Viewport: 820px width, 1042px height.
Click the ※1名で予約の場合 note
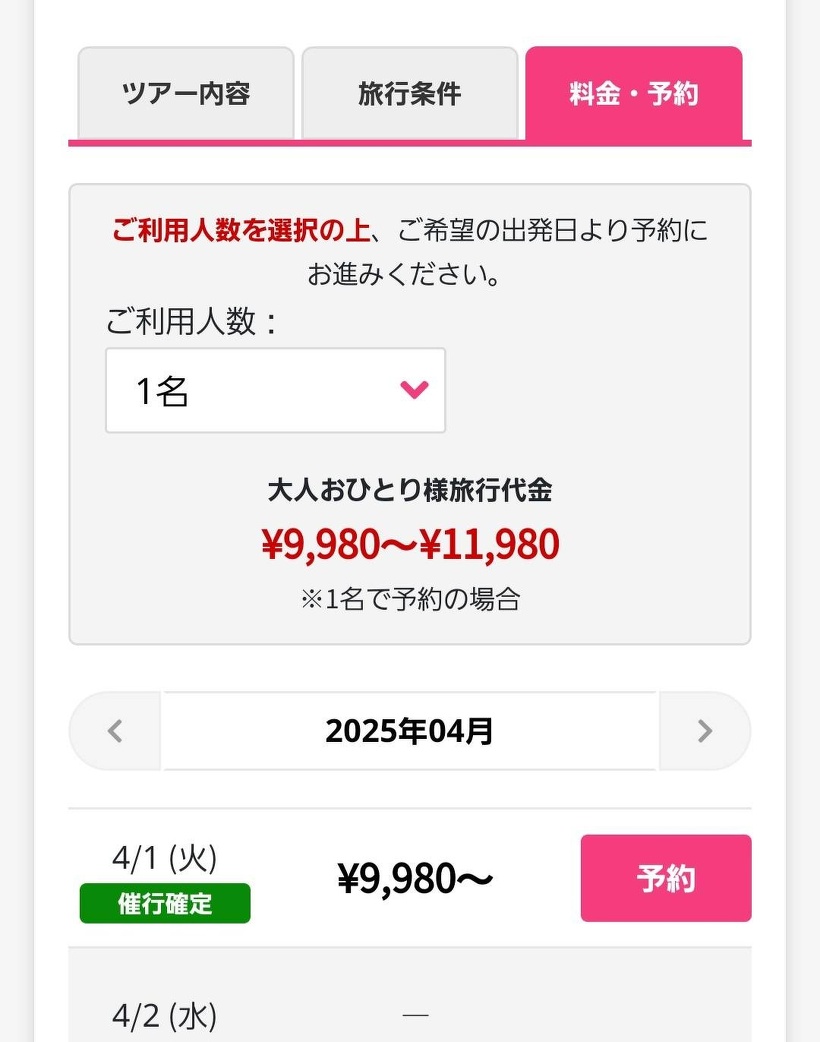[410, 599]
